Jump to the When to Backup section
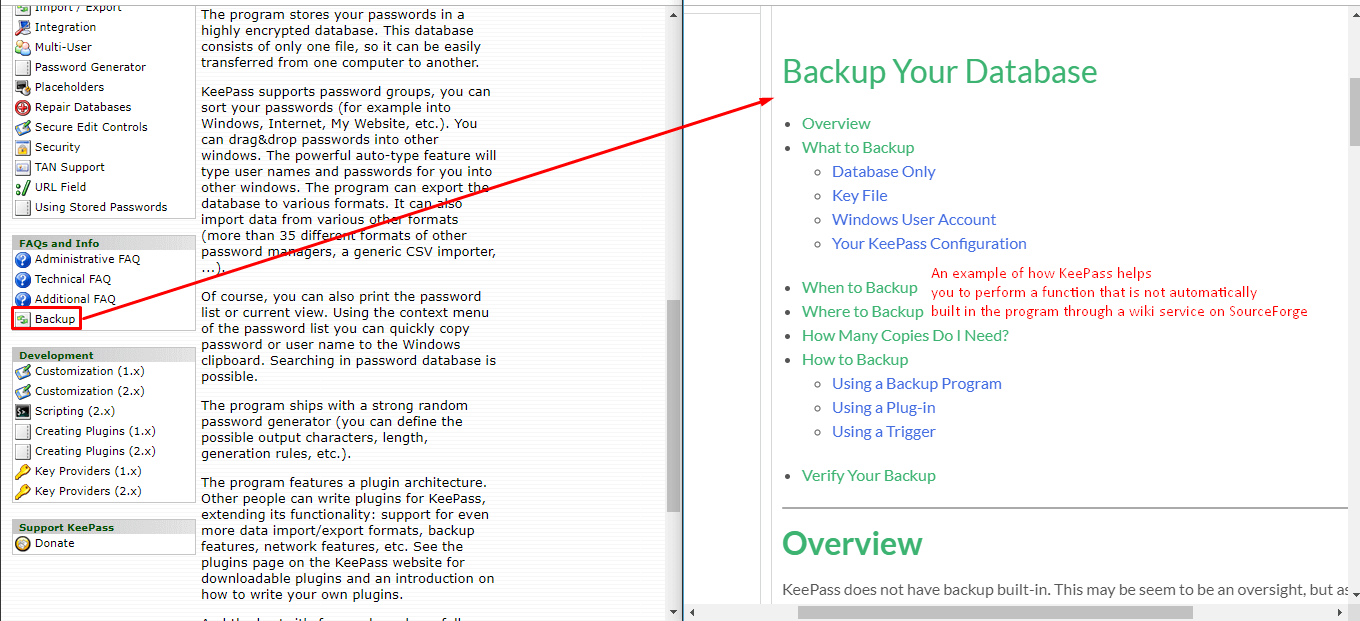The width and height of the screenshot is (1360, 621). [860, 288]
